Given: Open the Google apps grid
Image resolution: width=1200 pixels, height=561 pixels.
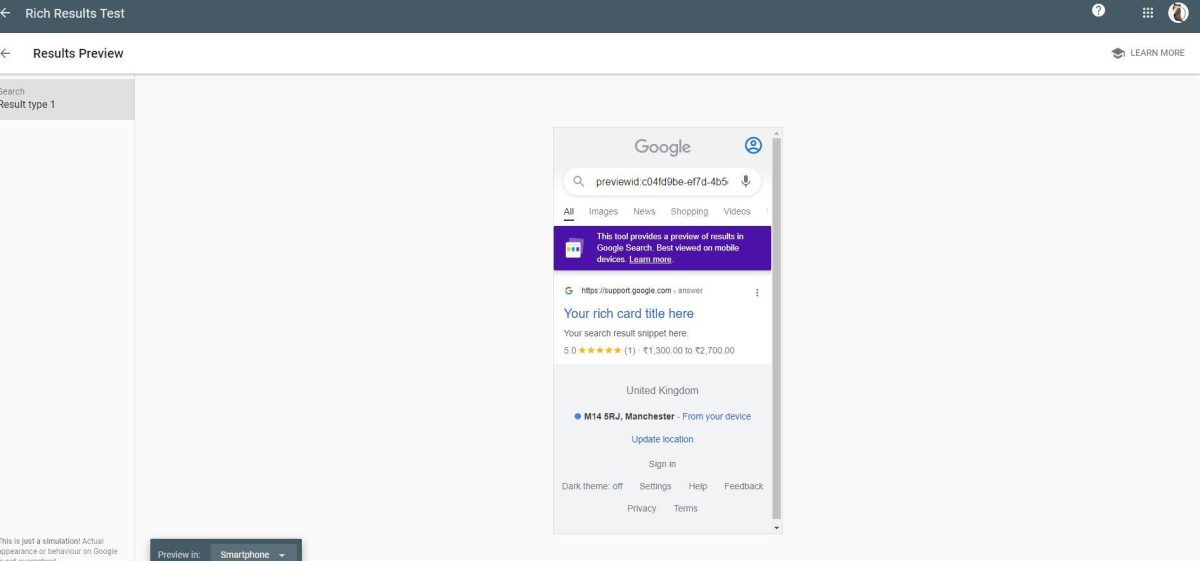Looking at the screenshot, I should pyautogui.click(x=1147, y=13).
